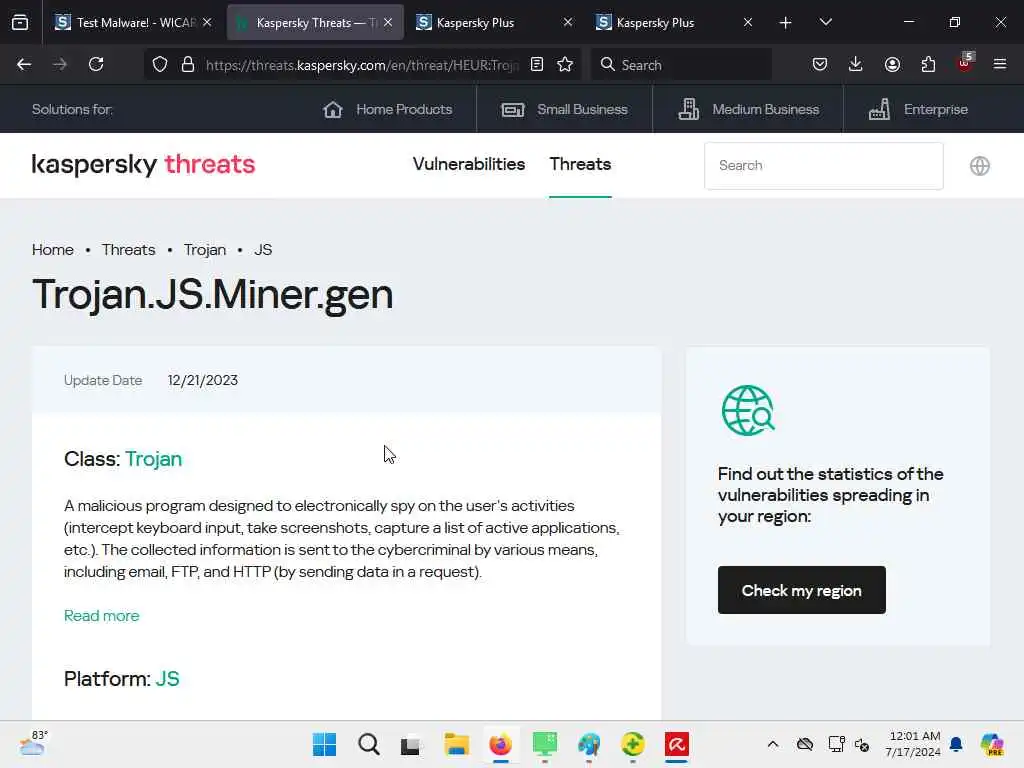Open notifications bell icon
1024x768 pixels.
coord(956,744)
